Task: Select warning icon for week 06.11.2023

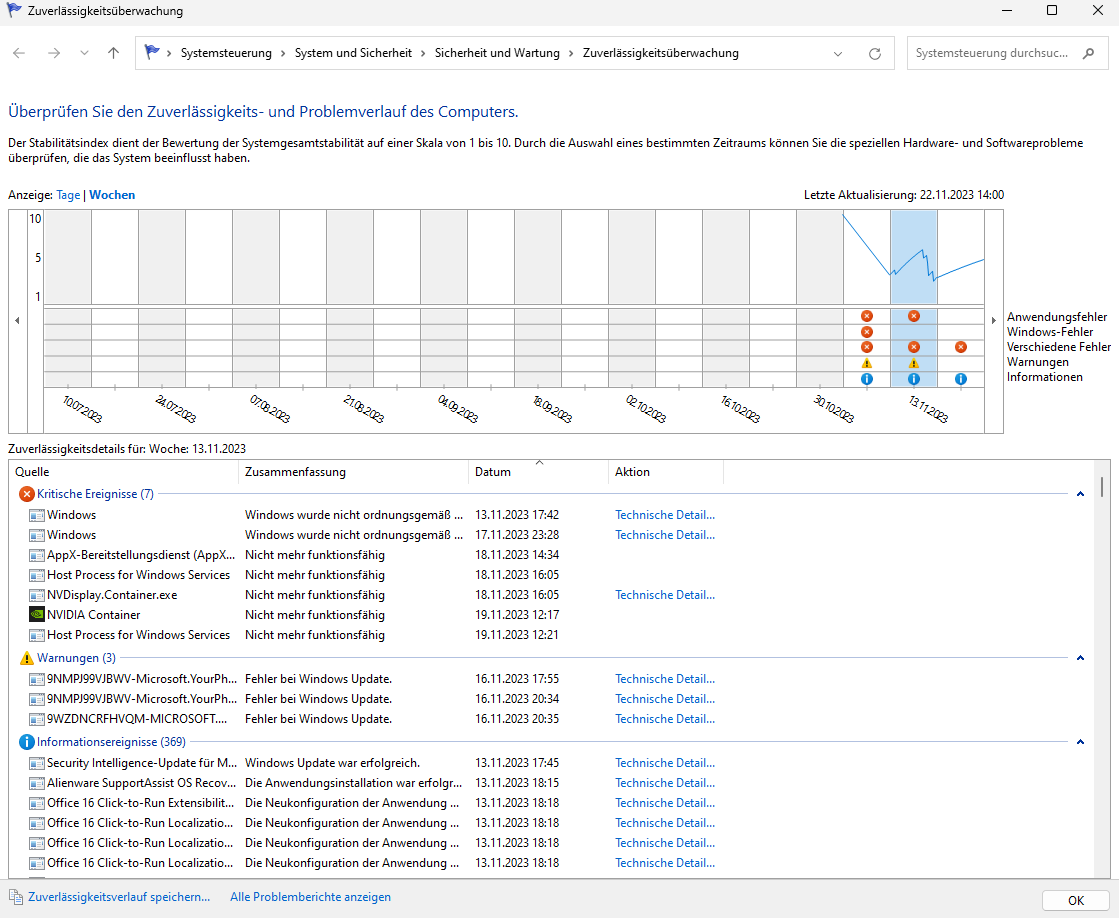Action: coord(866,363)
